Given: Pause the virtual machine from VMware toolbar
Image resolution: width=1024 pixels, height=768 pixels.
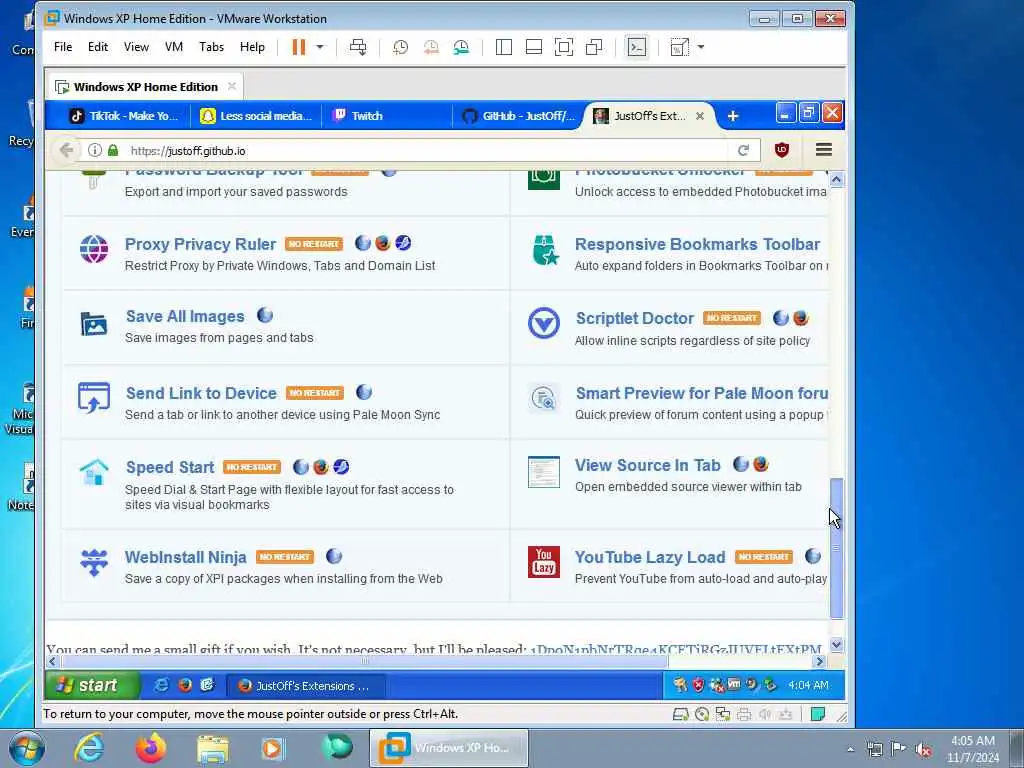Looking at the screenshot, I should pyautogui.click(x=298, y=47).
